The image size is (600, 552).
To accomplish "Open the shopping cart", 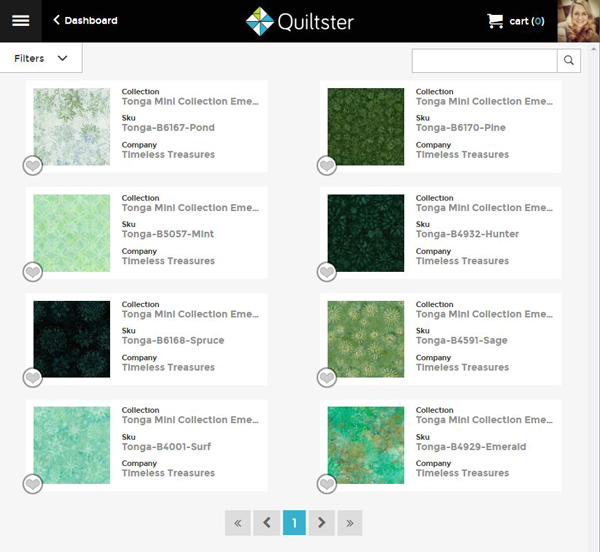I will coord(515,21).
